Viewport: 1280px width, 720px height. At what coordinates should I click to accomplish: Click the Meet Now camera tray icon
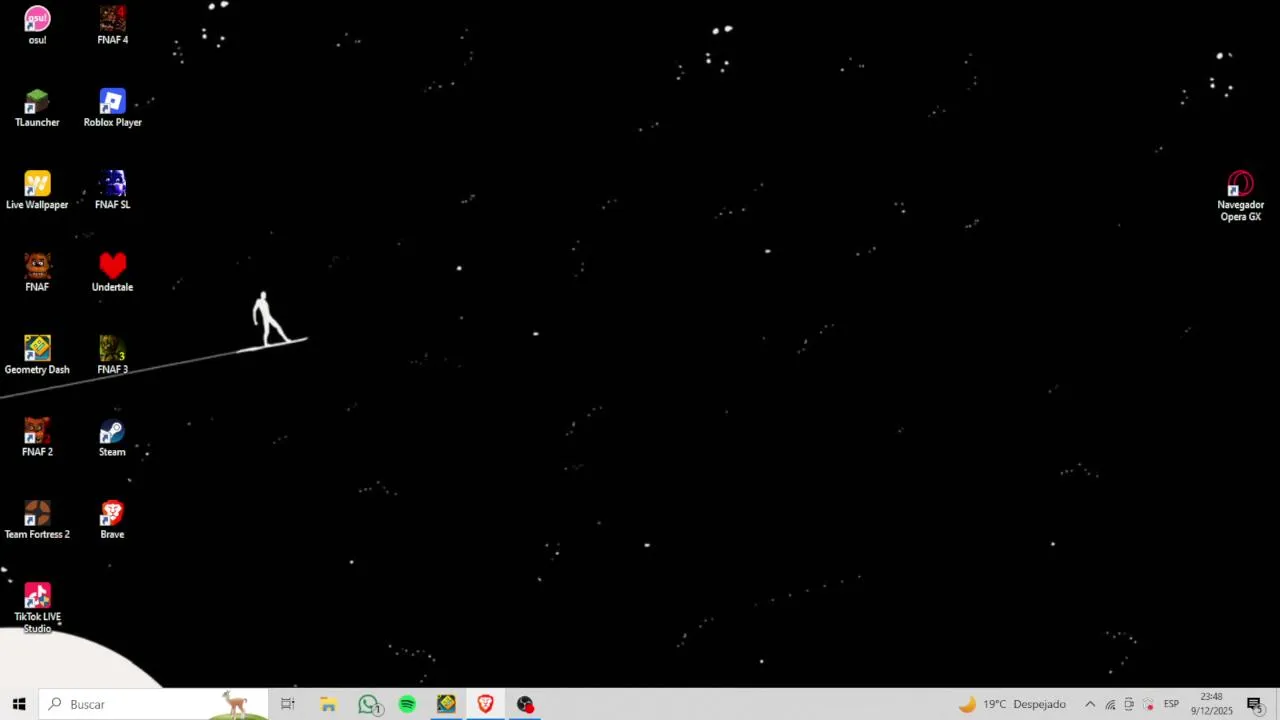[x=1129, y=704]
